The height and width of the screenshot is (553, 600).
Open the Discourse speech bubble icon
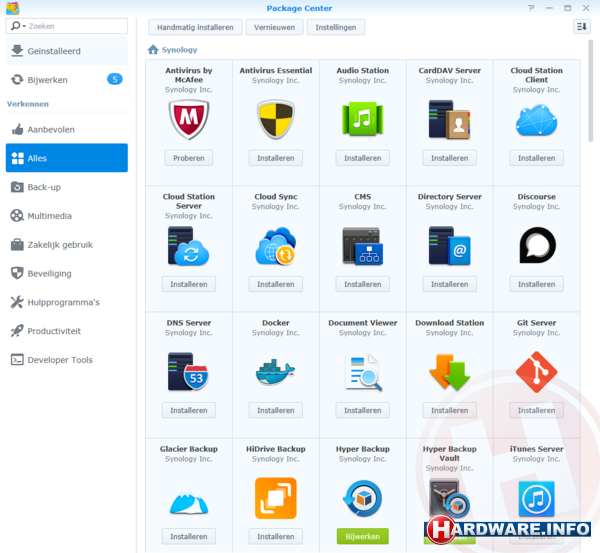537,245
